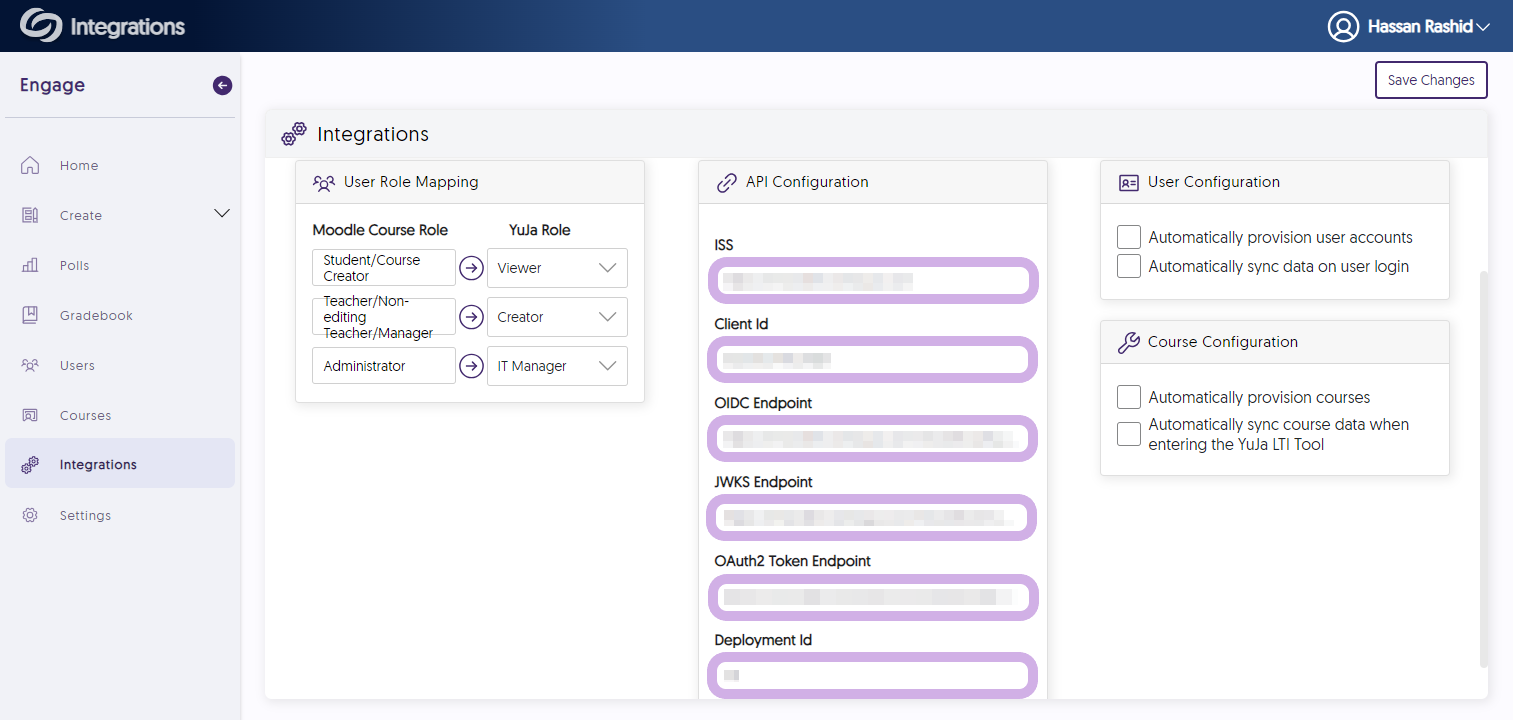Click the Polls bar chart icon
The height and width of the screenshot is (720, 1513).
pos(30,265)
